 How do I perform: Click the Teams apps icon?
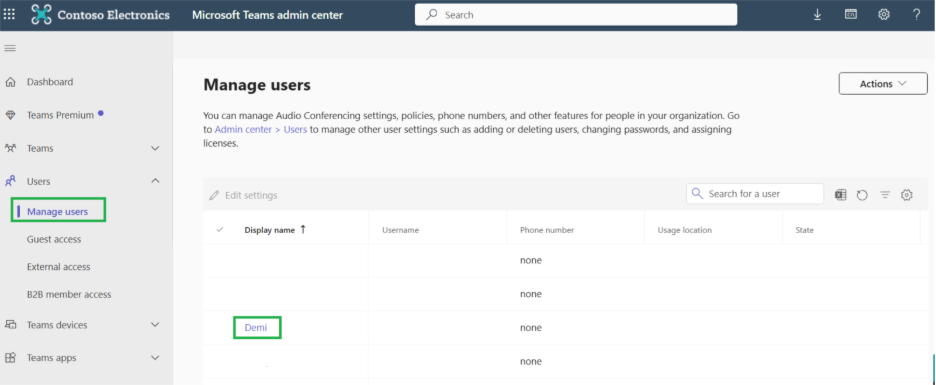point(10,358)
